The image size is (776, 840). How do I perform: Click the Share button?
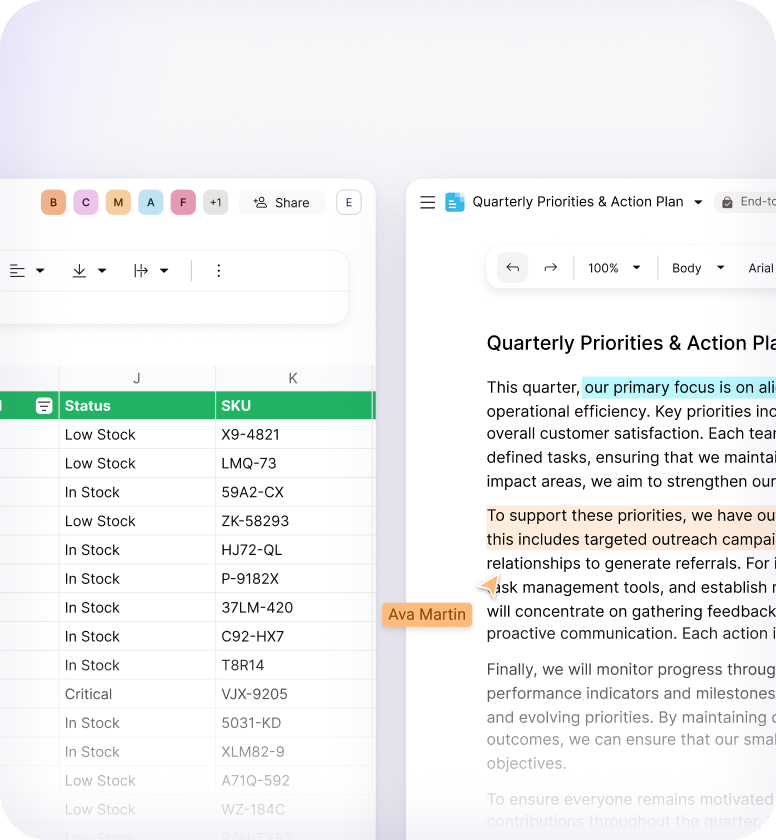(282, 203)
